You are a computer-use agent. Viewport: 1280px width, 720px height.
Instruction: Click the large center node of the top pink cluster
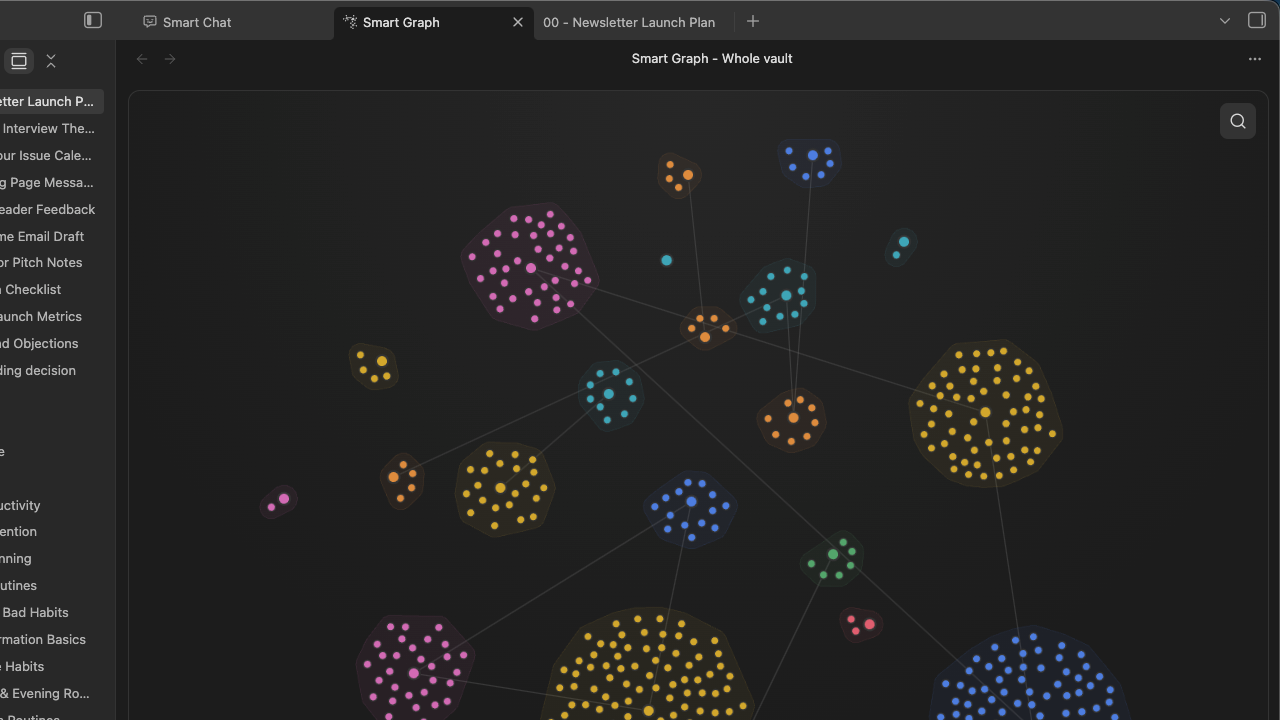pos(531,268)
